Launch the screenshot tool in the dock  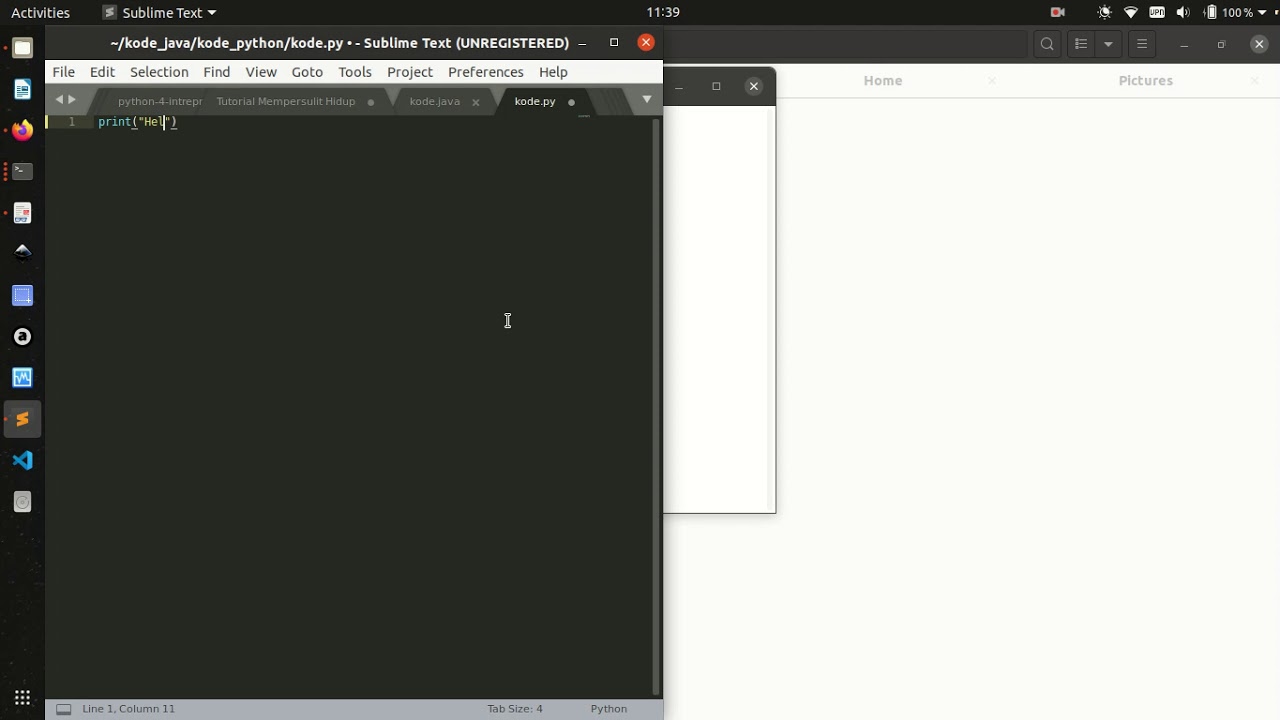22,295
